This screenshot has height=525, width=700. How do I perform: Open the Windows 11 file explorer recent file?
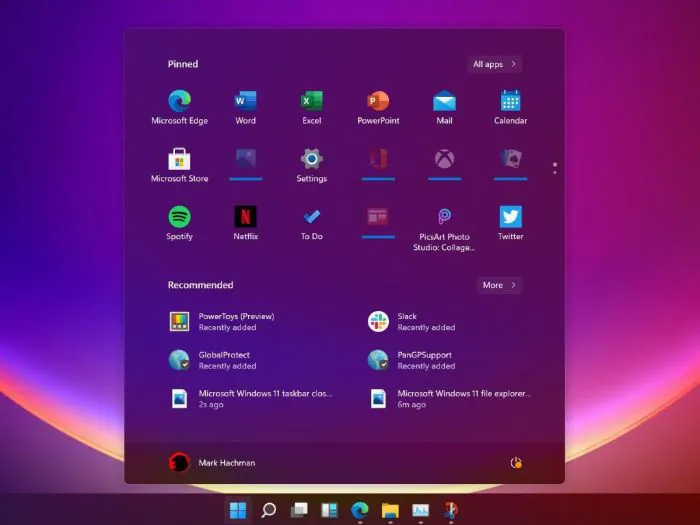(x=450, y=399)
